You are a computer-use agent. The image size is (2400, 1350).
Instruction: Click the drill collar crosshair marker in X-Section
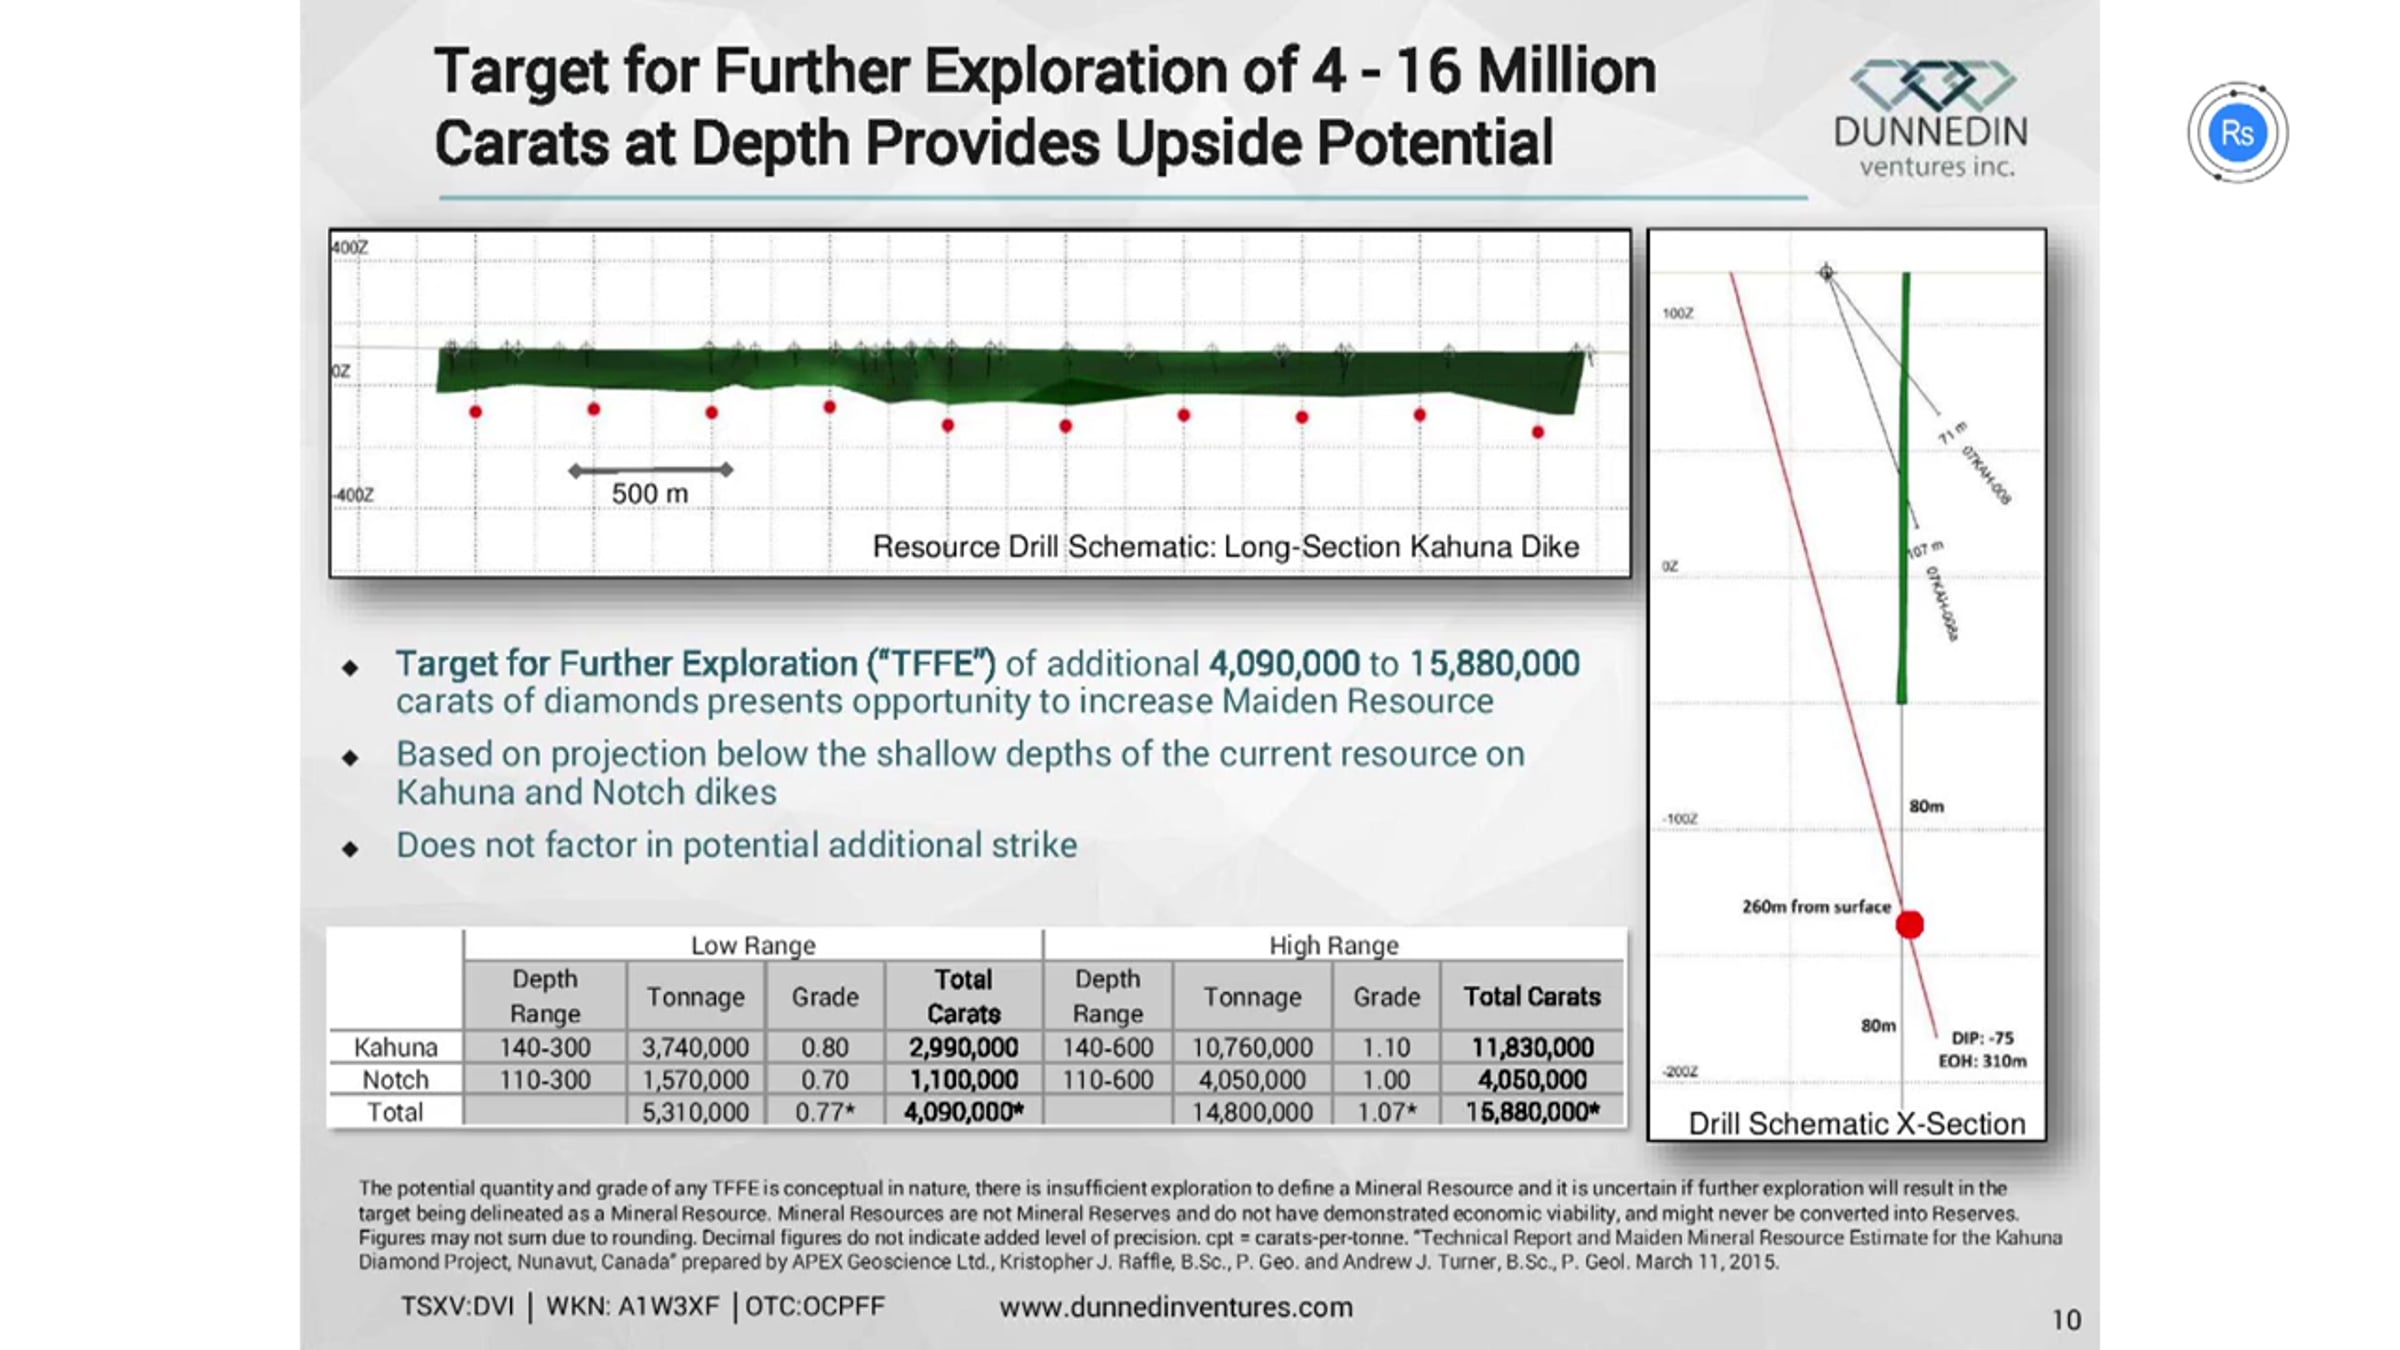pos(1826,272)
